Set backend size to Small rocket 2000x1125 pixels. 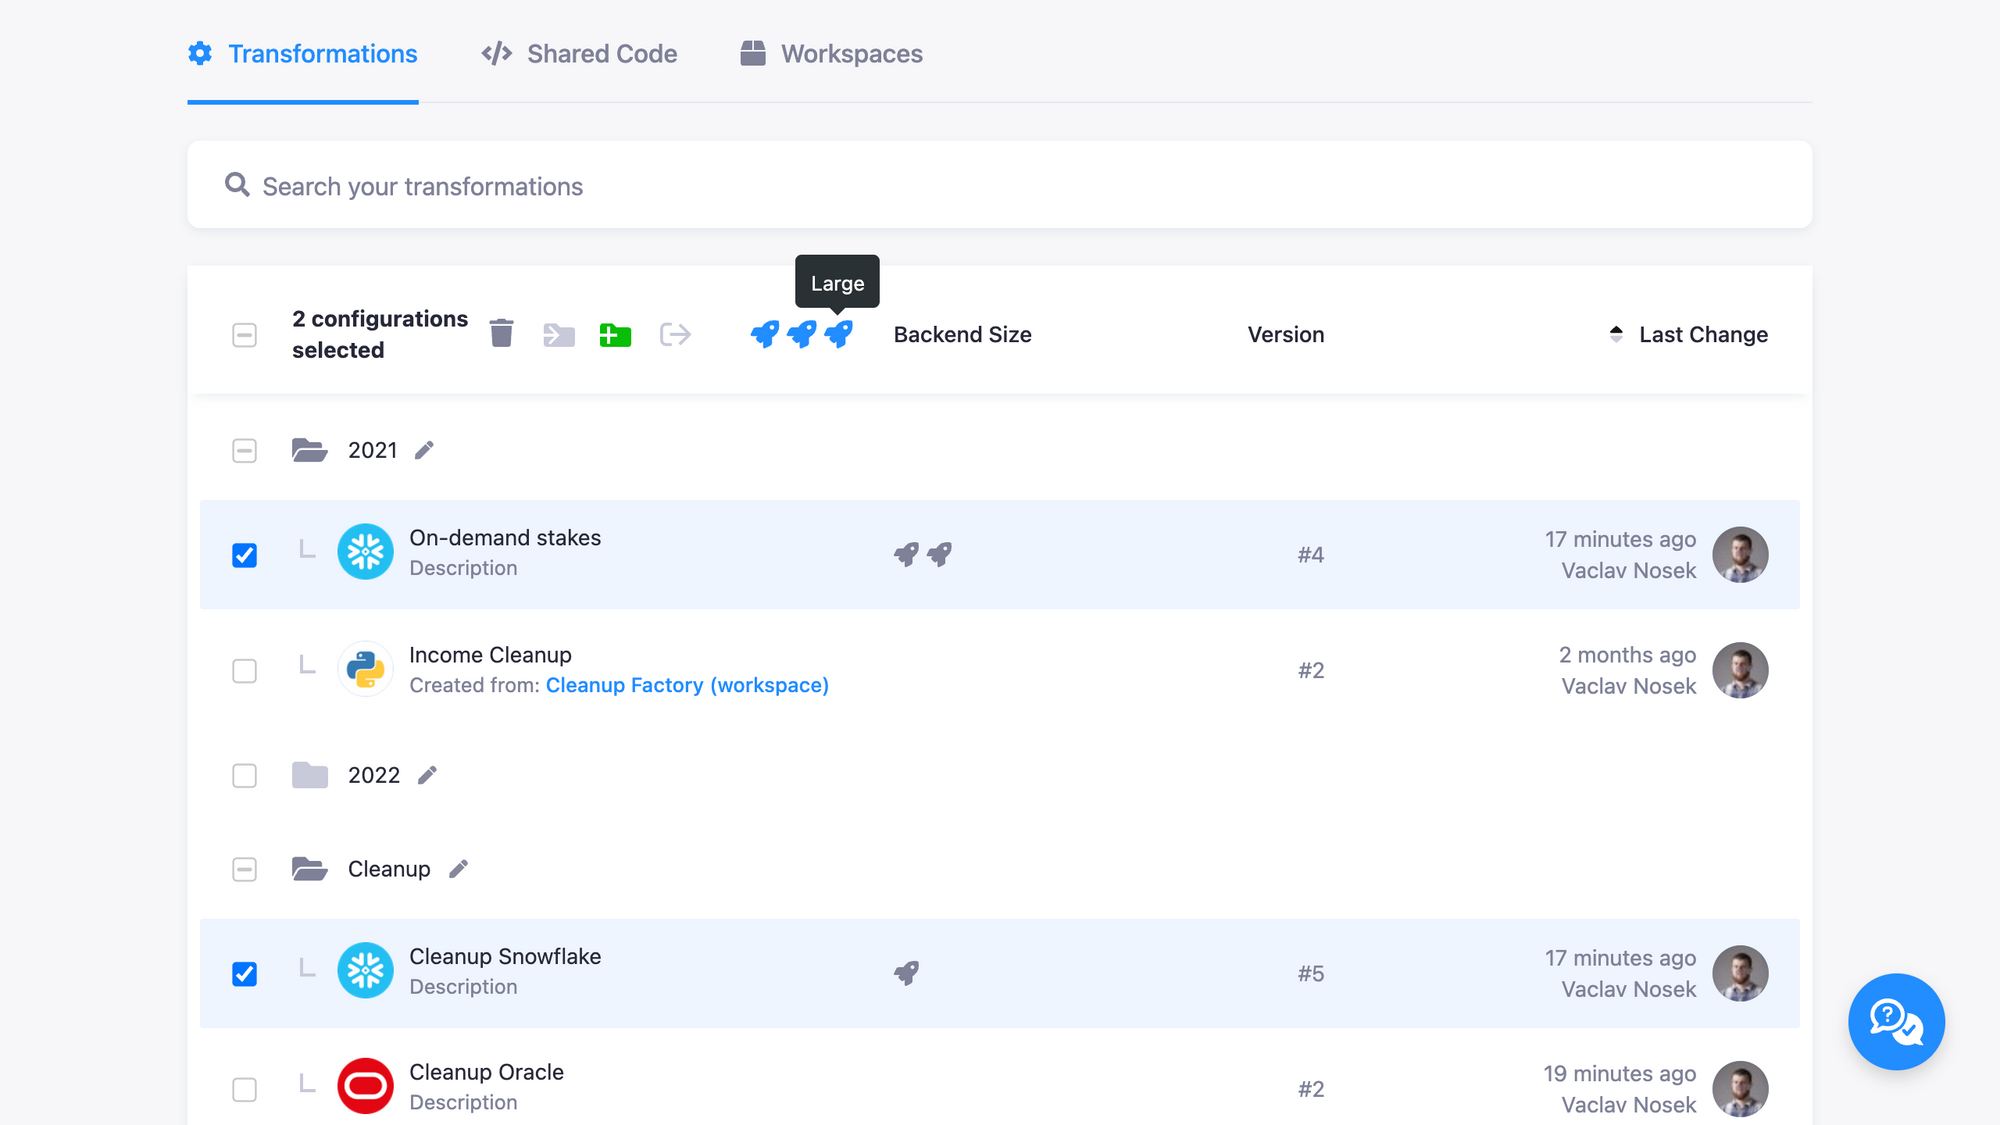point(764,334)
